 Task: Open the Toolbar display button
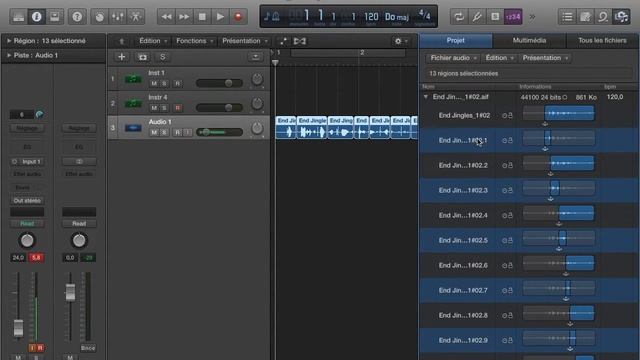pos(54,17)
